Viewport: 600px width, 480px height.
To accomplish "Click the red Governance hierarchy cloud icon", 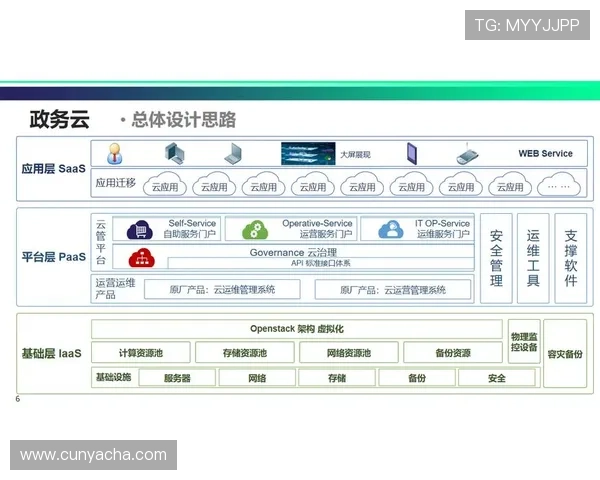I will (142, 258).
